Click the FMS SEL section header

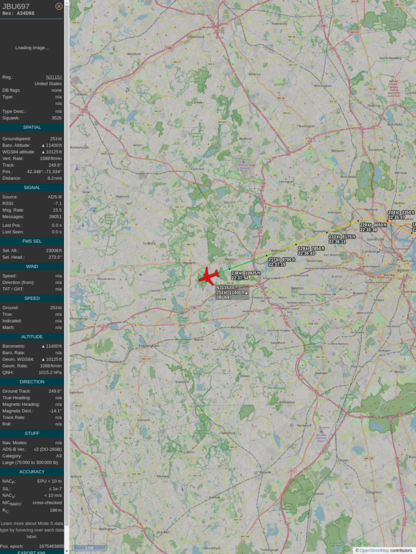tap(32, 241)
